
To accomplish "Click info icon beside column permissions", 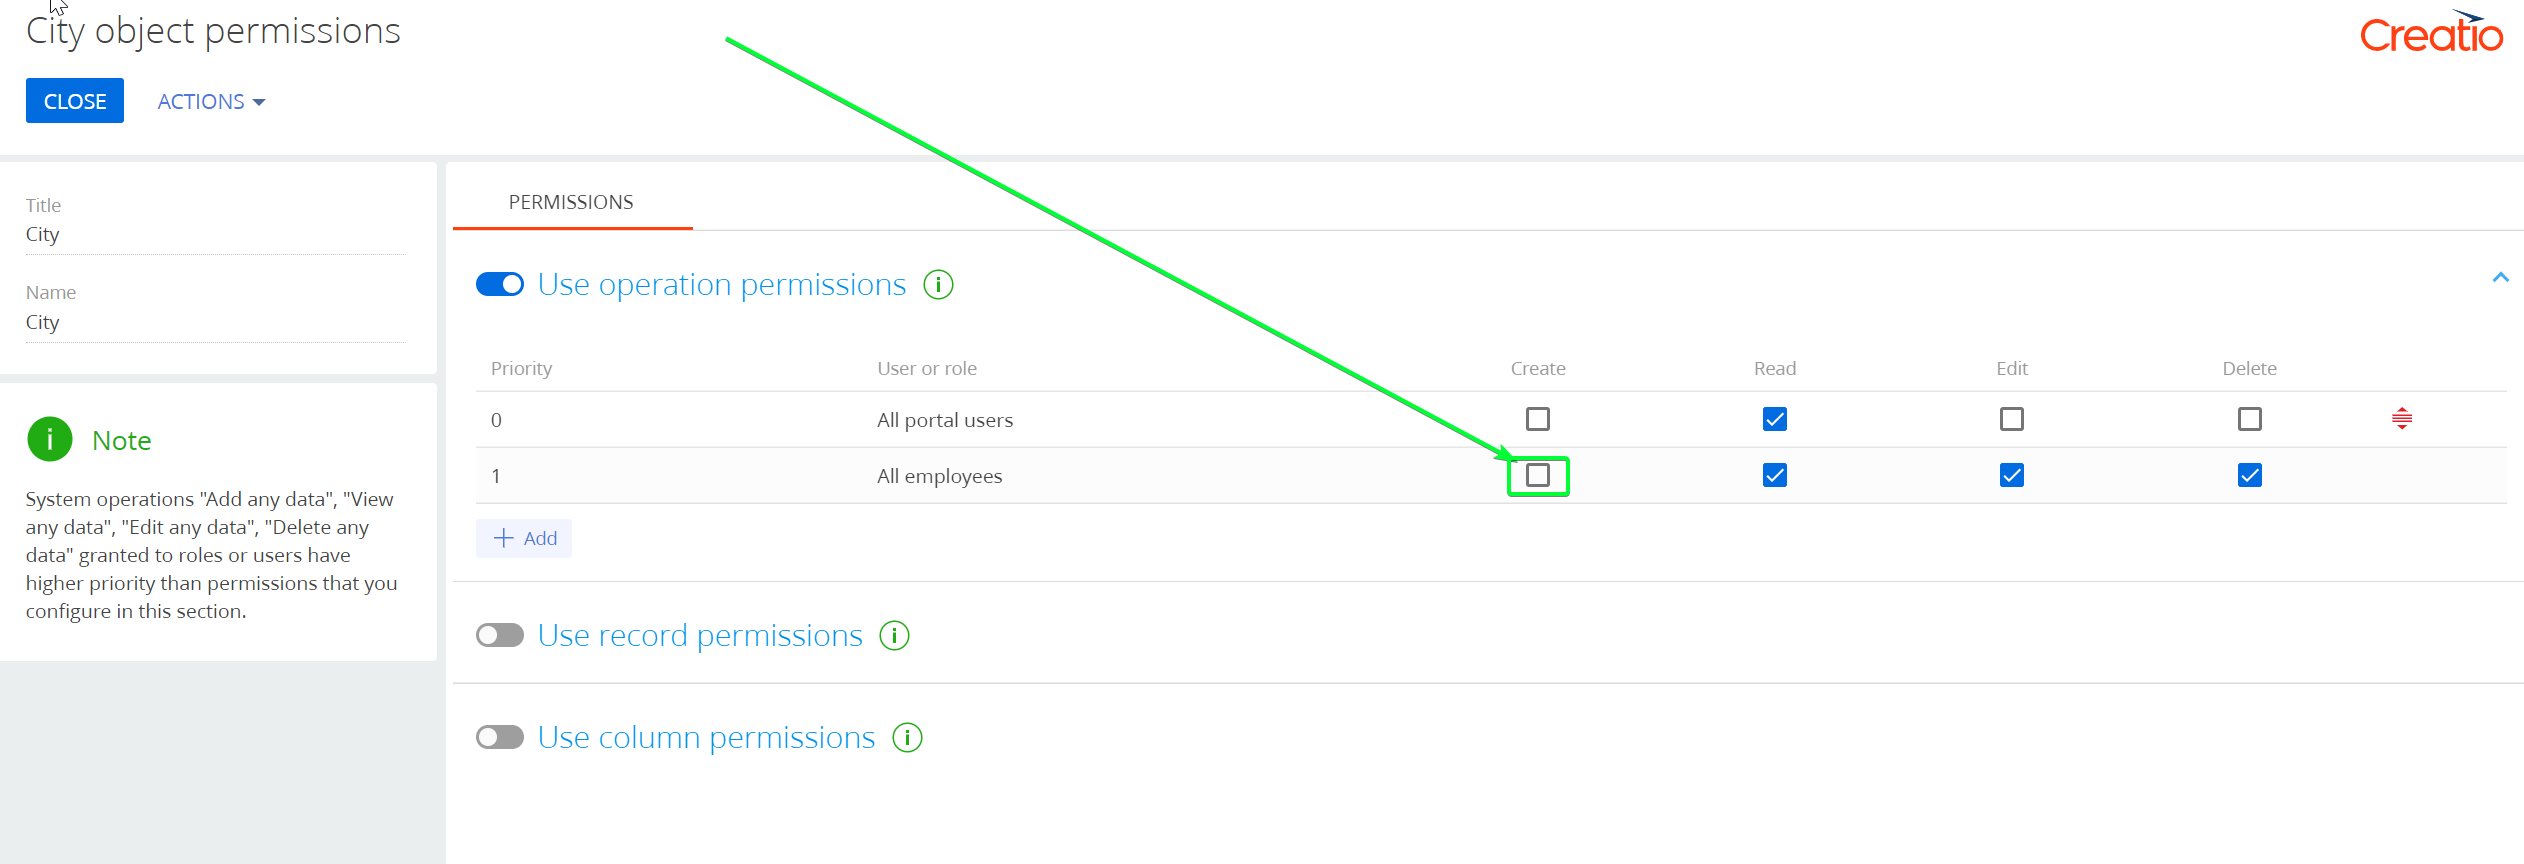I will (907, 738).
